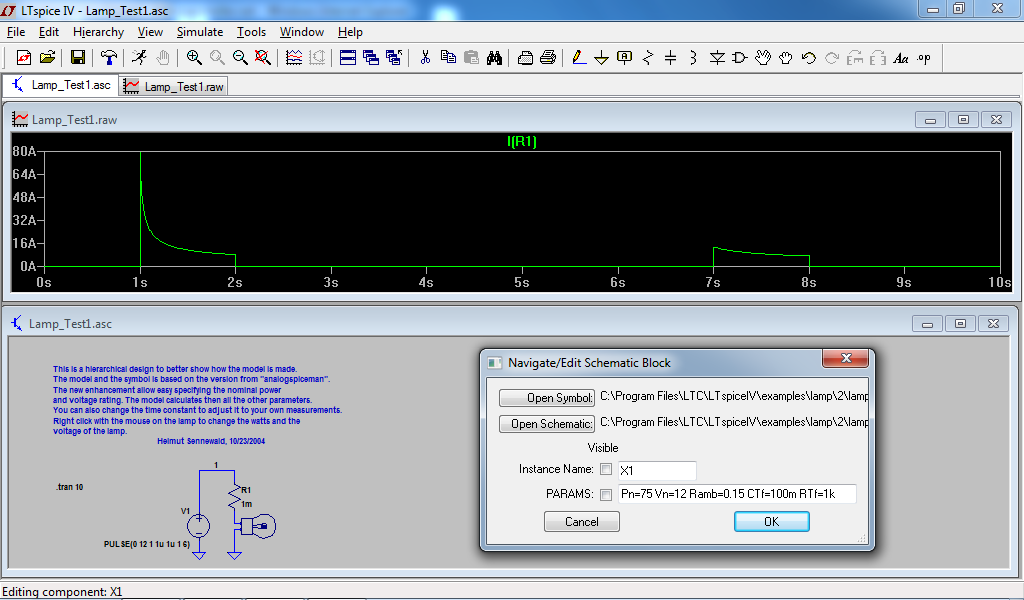This screenshot has width=1024, height=600.
Task: Open the Help menu
Action: click(350, 32)
